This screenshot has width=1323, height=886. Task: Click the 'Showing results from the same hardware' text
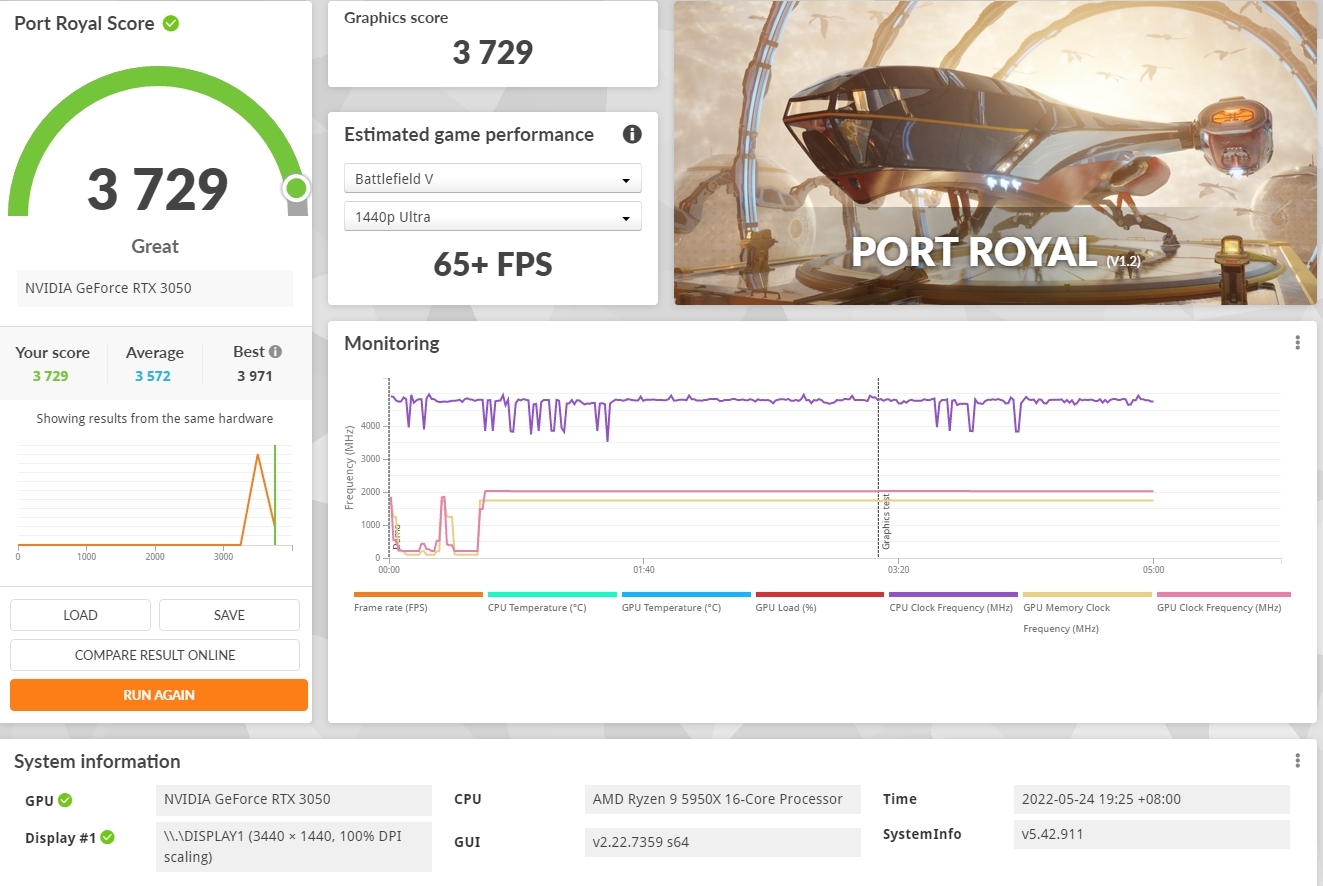[x=155, y=419]
